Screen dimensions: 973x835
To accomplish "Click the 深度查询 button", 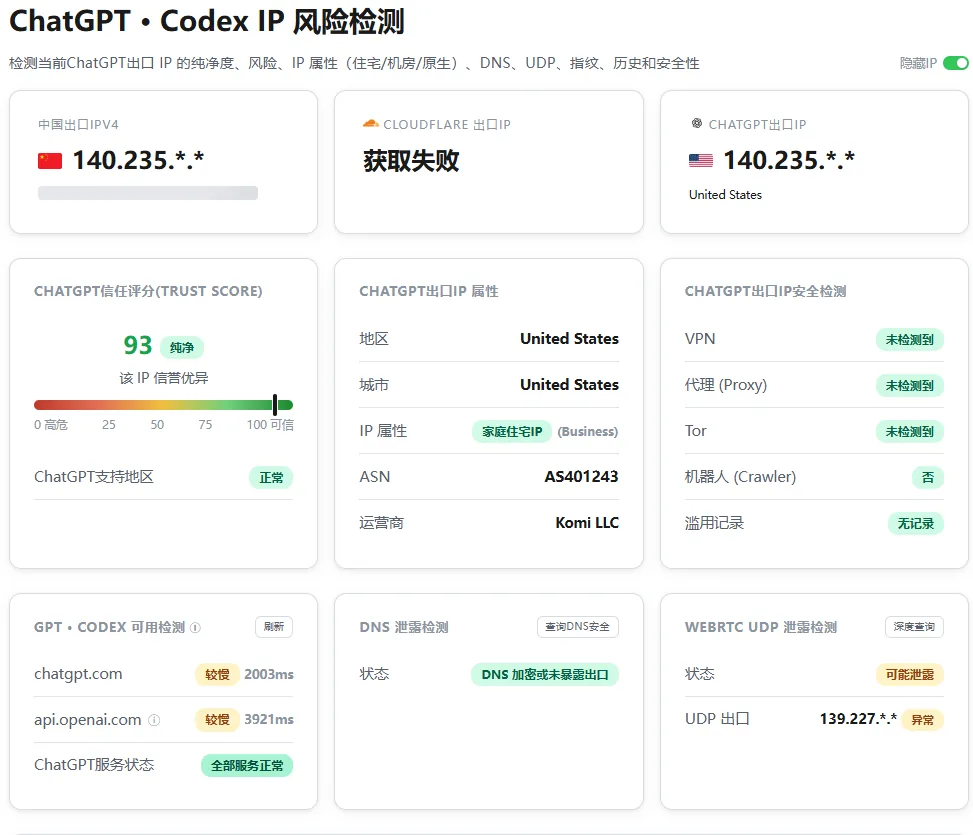I will pos(914,627).
